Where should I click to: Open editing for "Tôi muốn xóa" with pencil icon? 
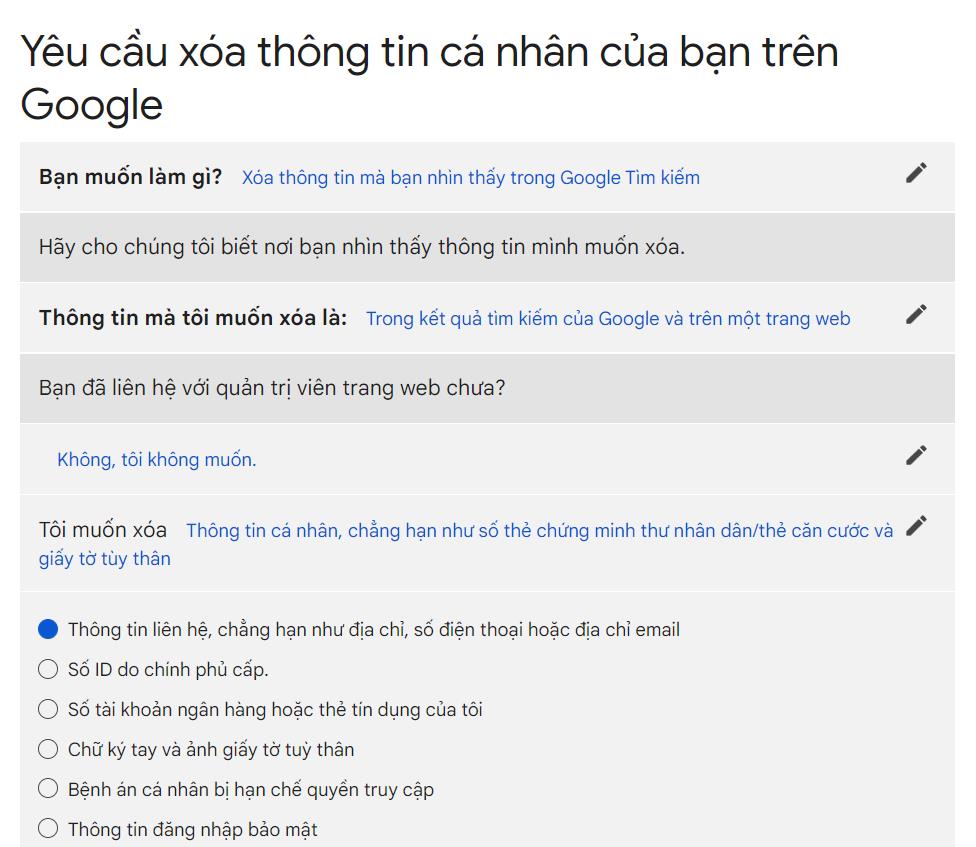915,525
